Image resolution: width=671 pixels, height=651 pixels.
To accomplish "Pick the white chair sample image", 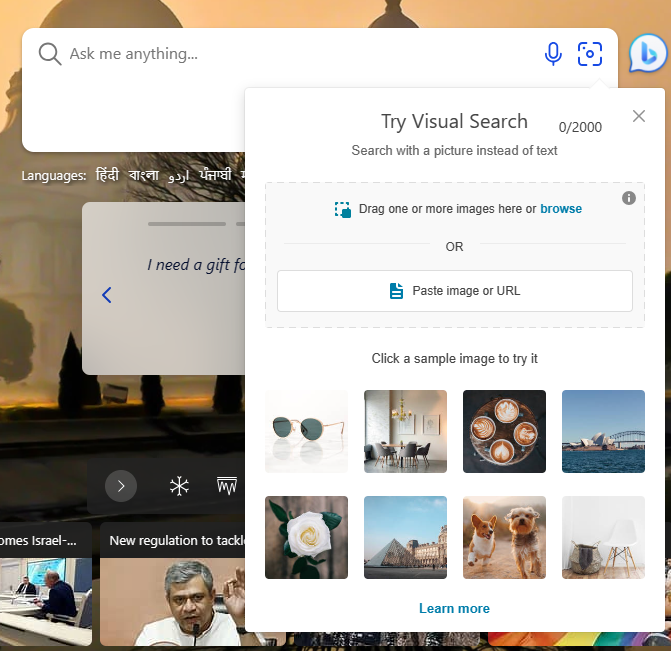I will tap(603, 537).
